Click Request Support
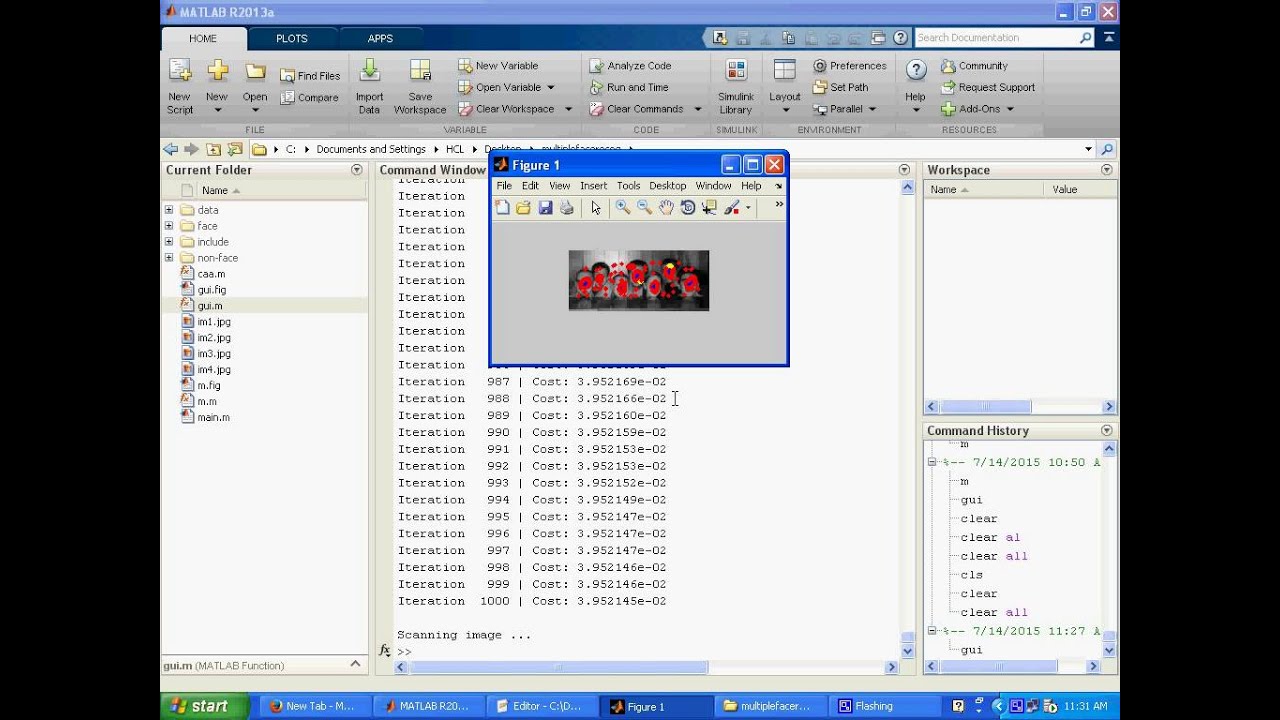1280x720 pixels. (x=988, y=88)
